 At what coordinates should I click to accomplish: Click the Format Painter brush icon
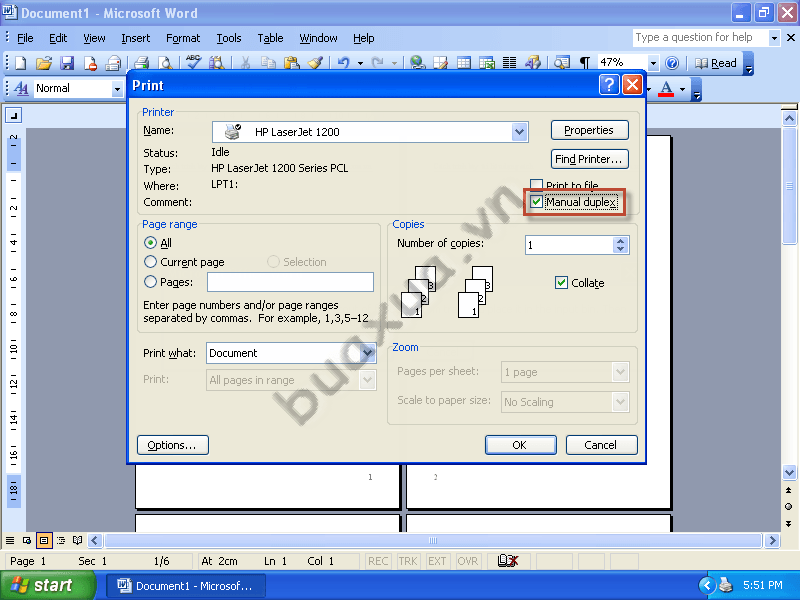tap(315, 63)
